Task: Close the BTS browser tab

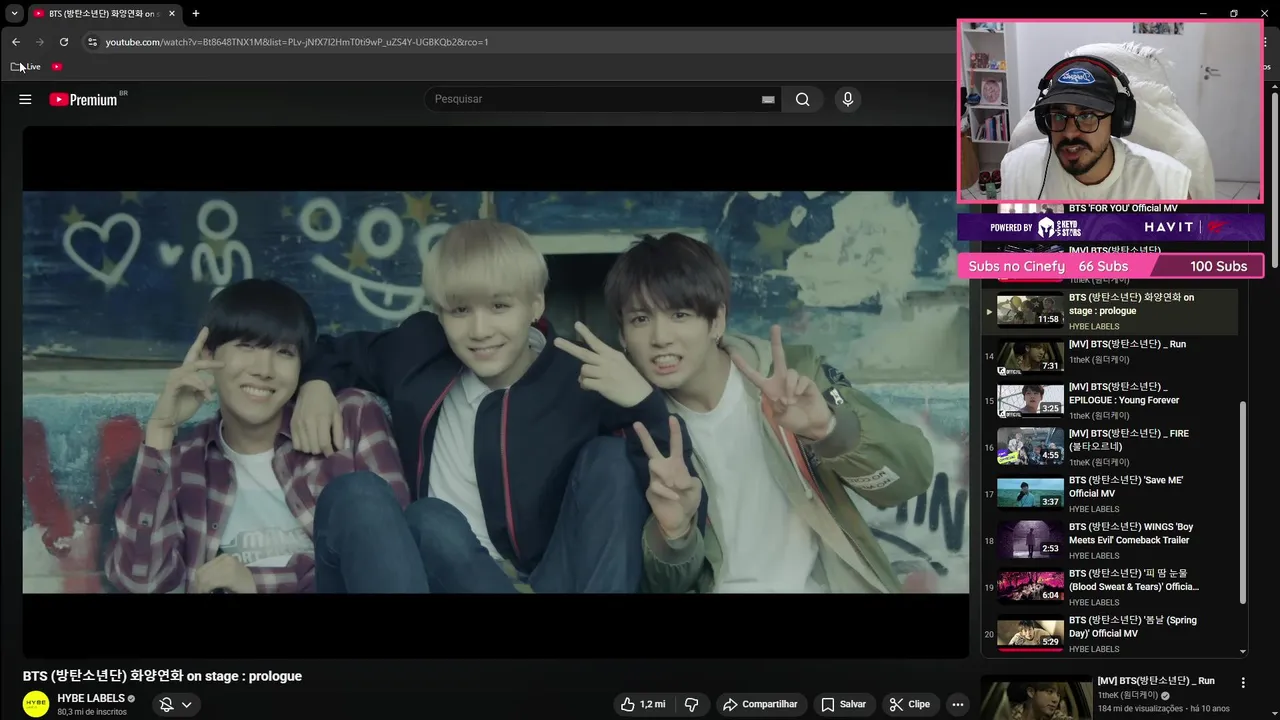Action: pyautogui.click(x=172, y=14)
